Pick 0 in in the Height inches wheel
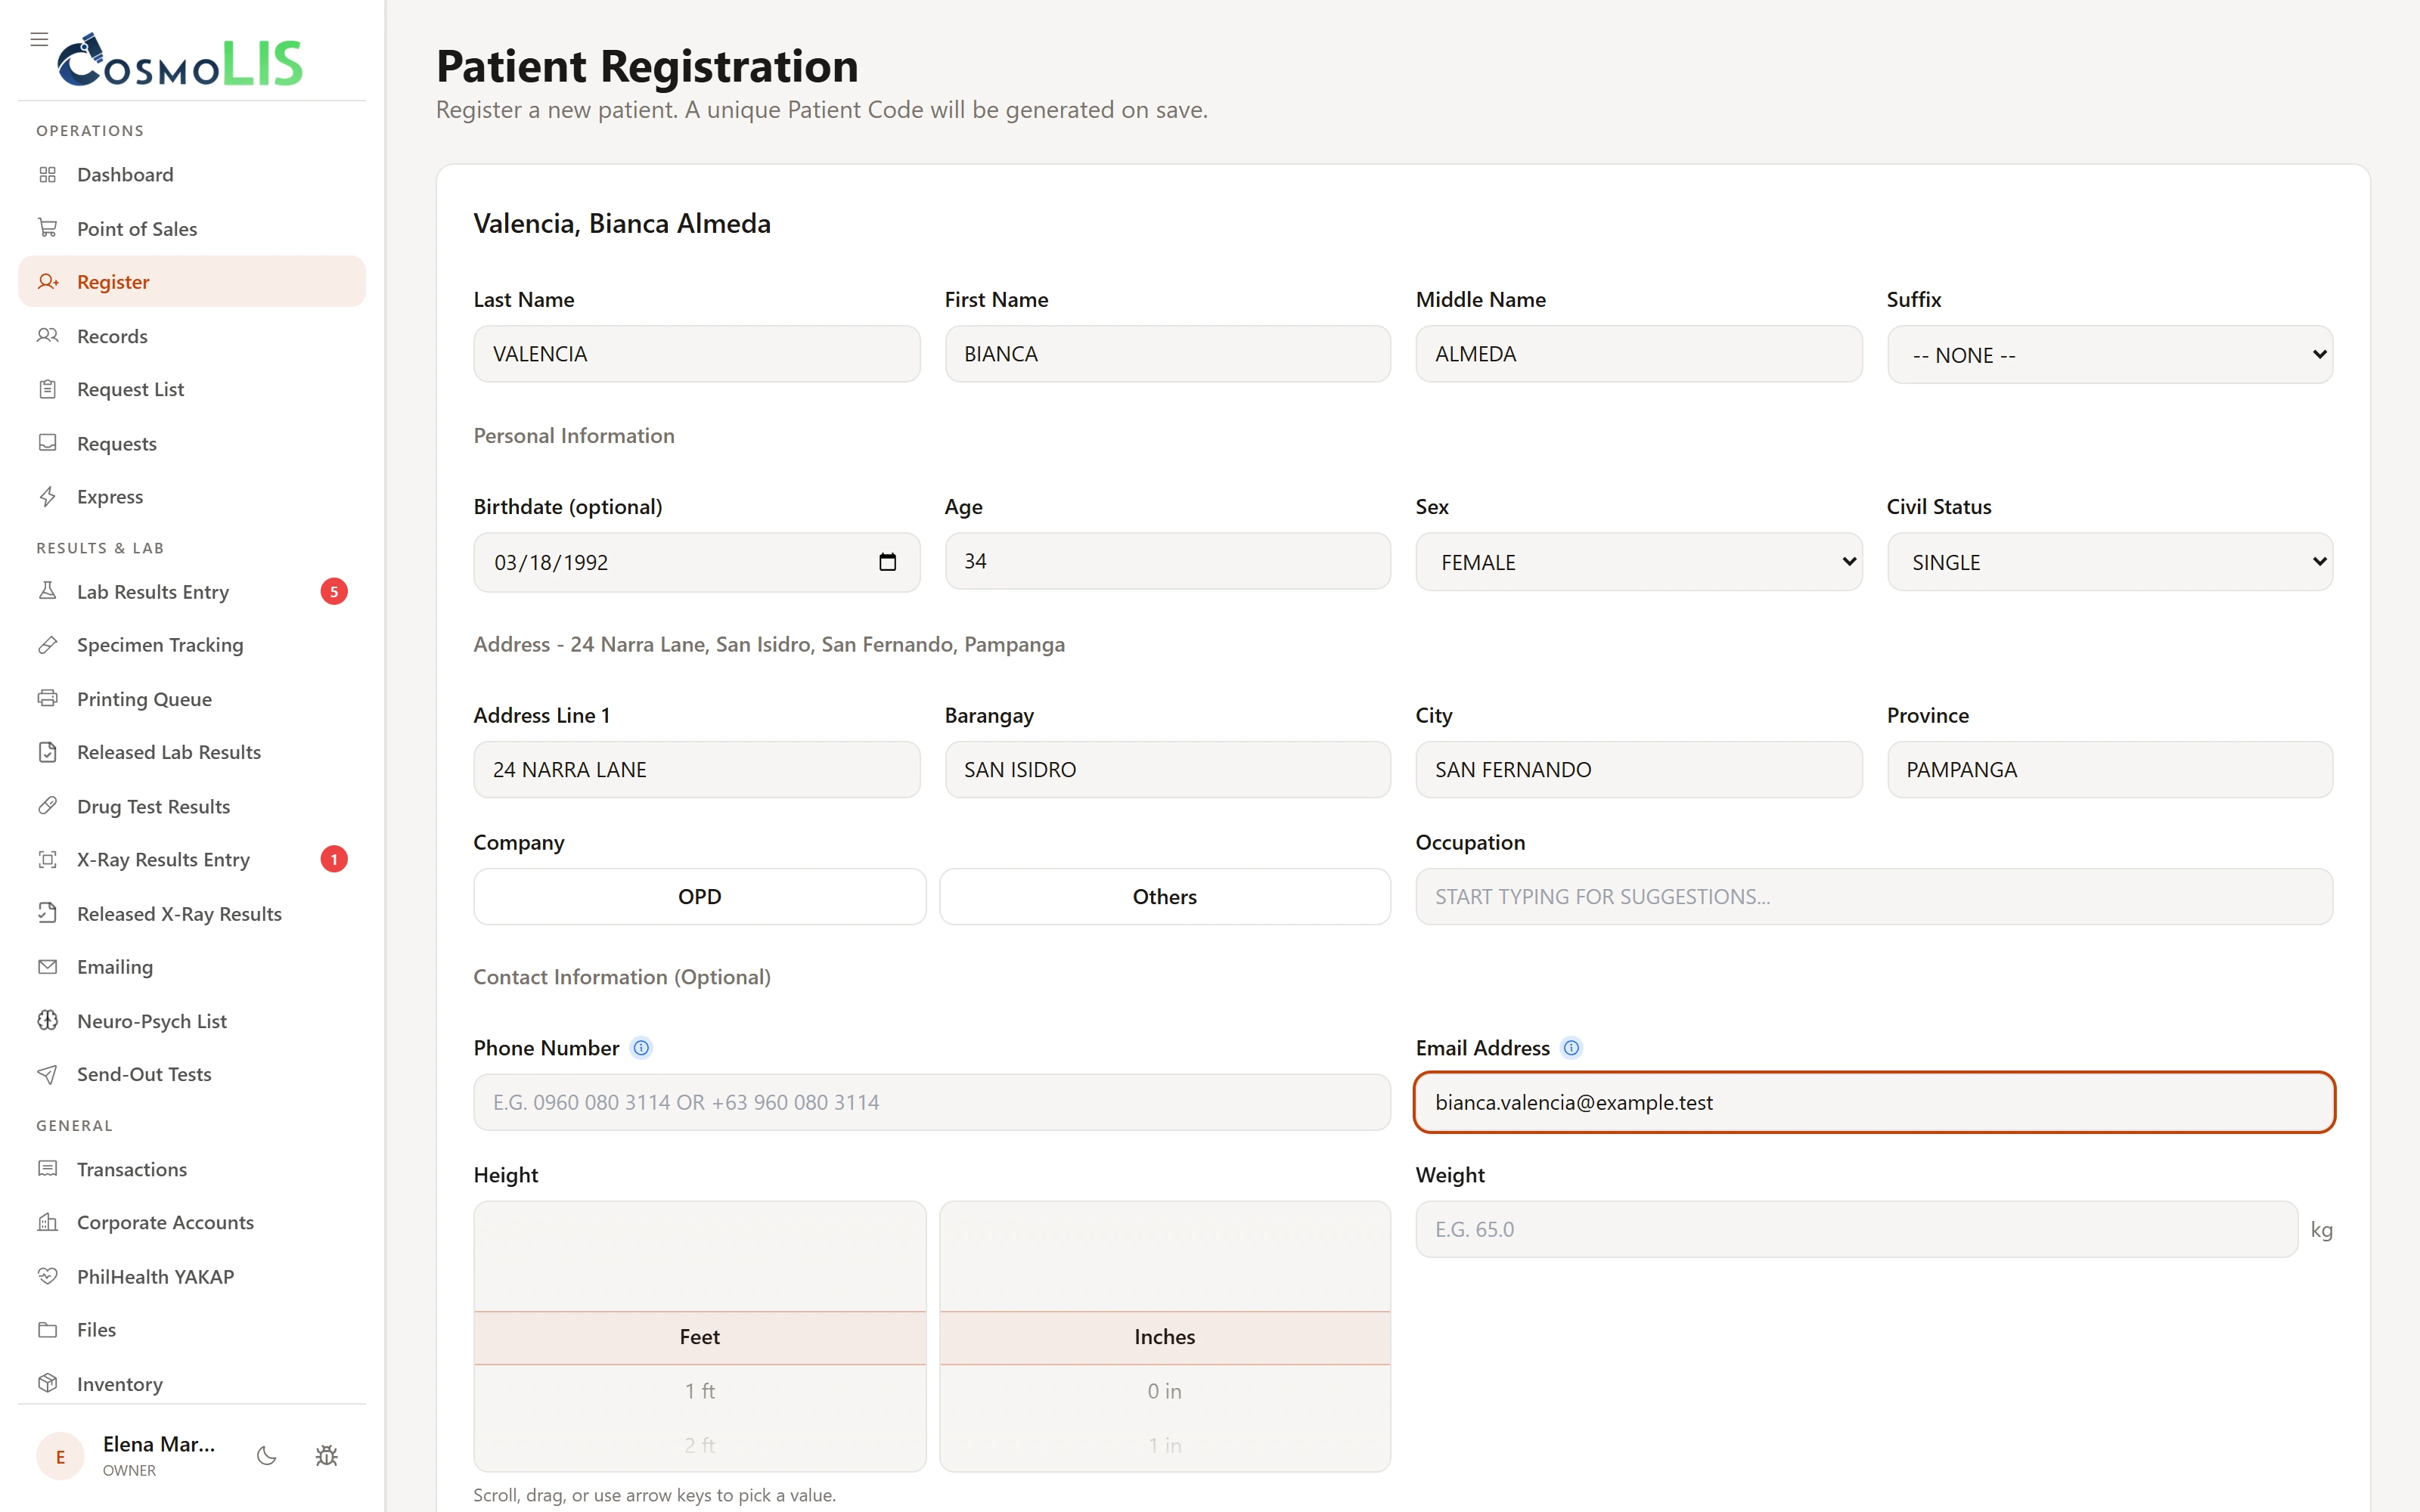The width and height of the screenshot is (2420, 1512). coord(1165,1391)
